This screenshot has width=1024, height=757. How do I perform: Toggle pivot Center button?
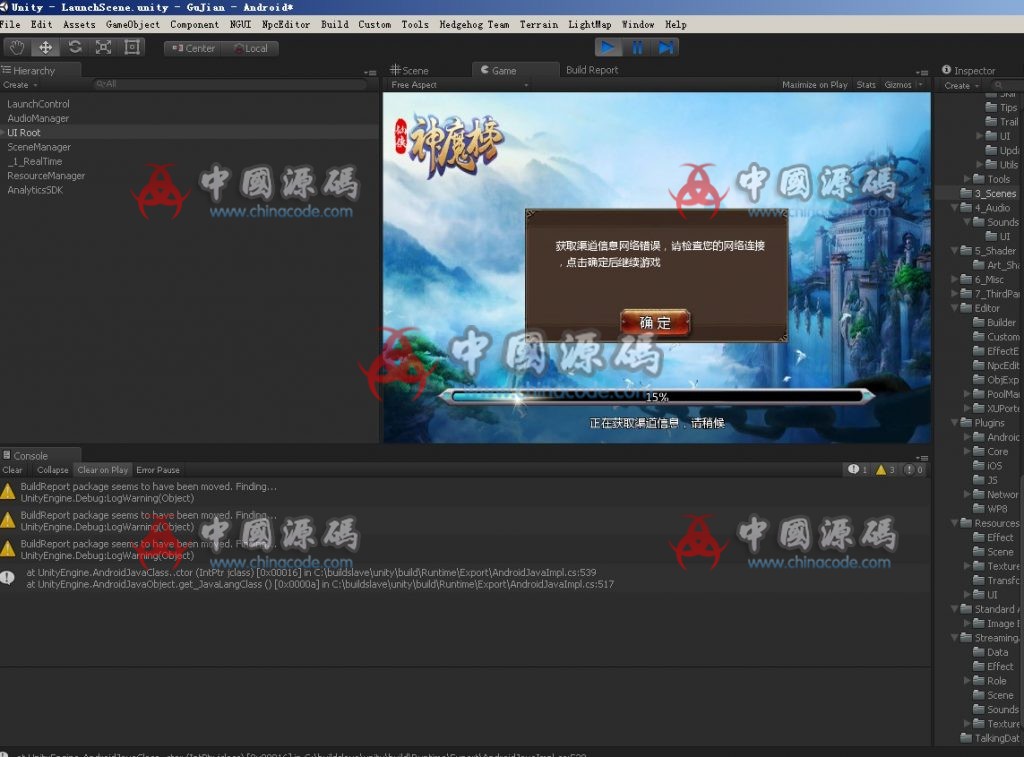pos(193,48)
